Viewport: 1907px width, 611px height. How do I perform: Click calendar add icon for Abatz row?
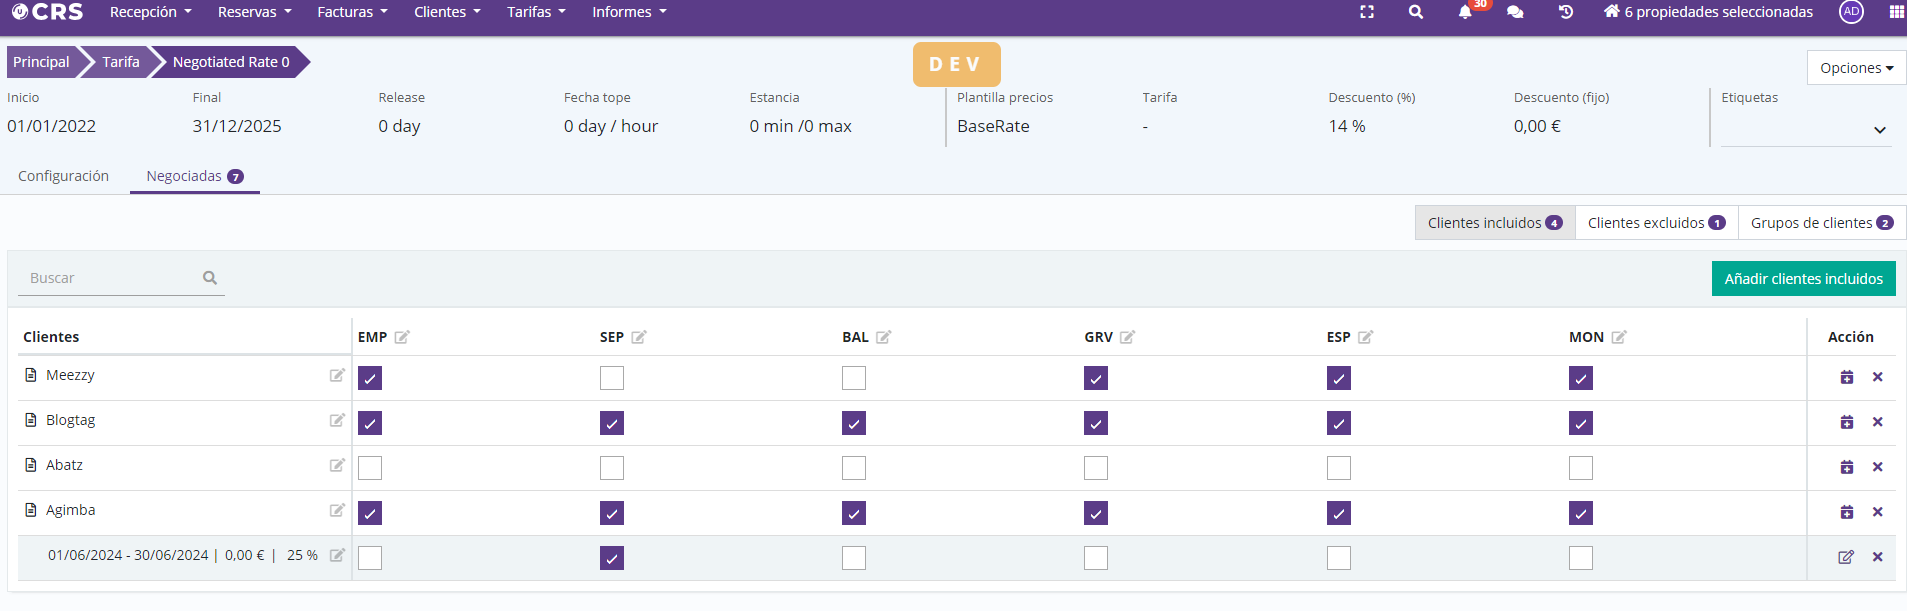pyautogui.click(x=1846, y=467)
